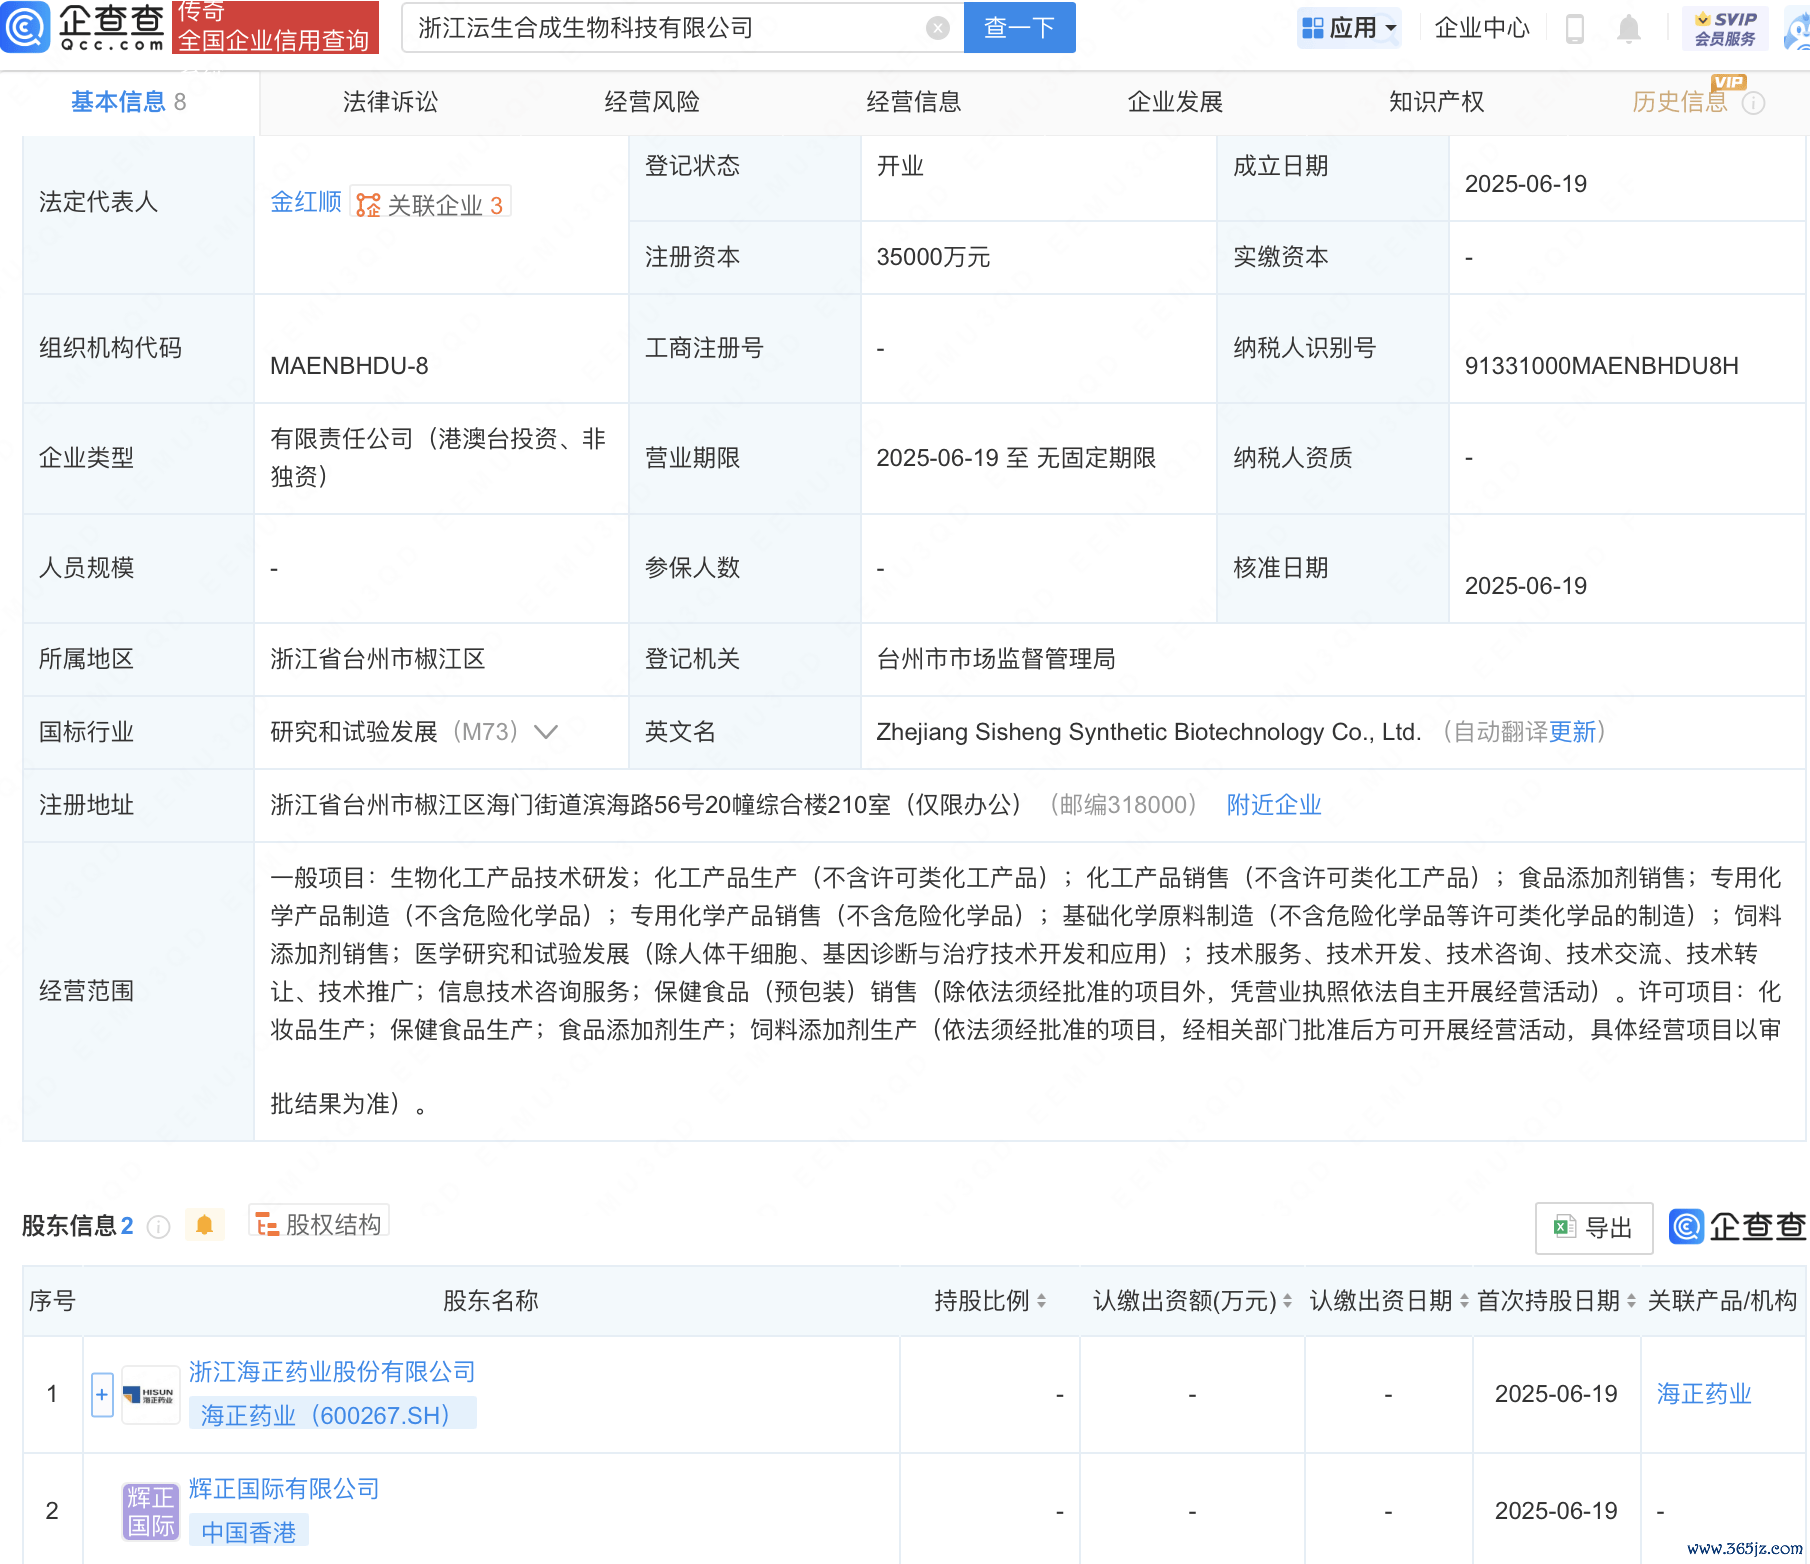
Task: Select business term 2025-06-19 至 无固定期限
Action: pyautogui.click(x=1016, y=458)
